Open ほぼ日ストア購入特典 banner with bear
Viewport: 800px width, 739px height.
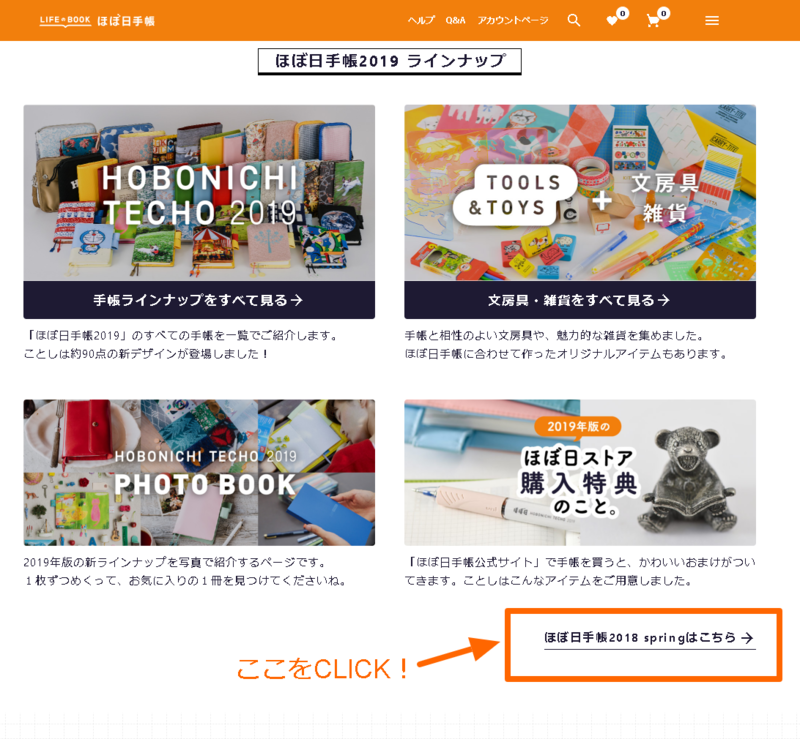580,473
